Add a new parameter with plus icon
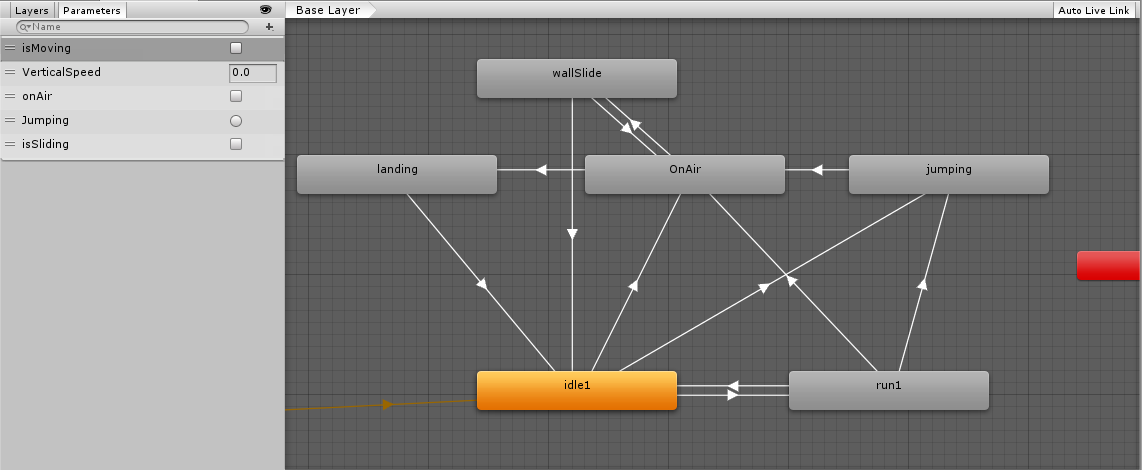Screen dimensions: 1142x470 [x=269, y=27]
